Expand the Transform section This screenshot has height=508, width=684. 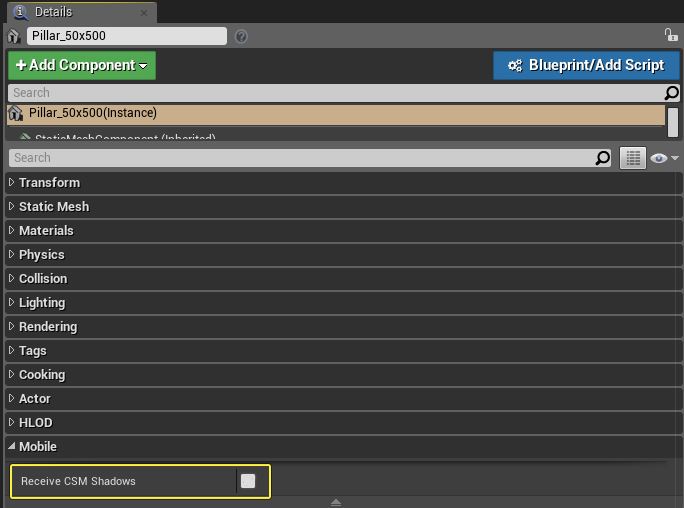tap(49, 183)
